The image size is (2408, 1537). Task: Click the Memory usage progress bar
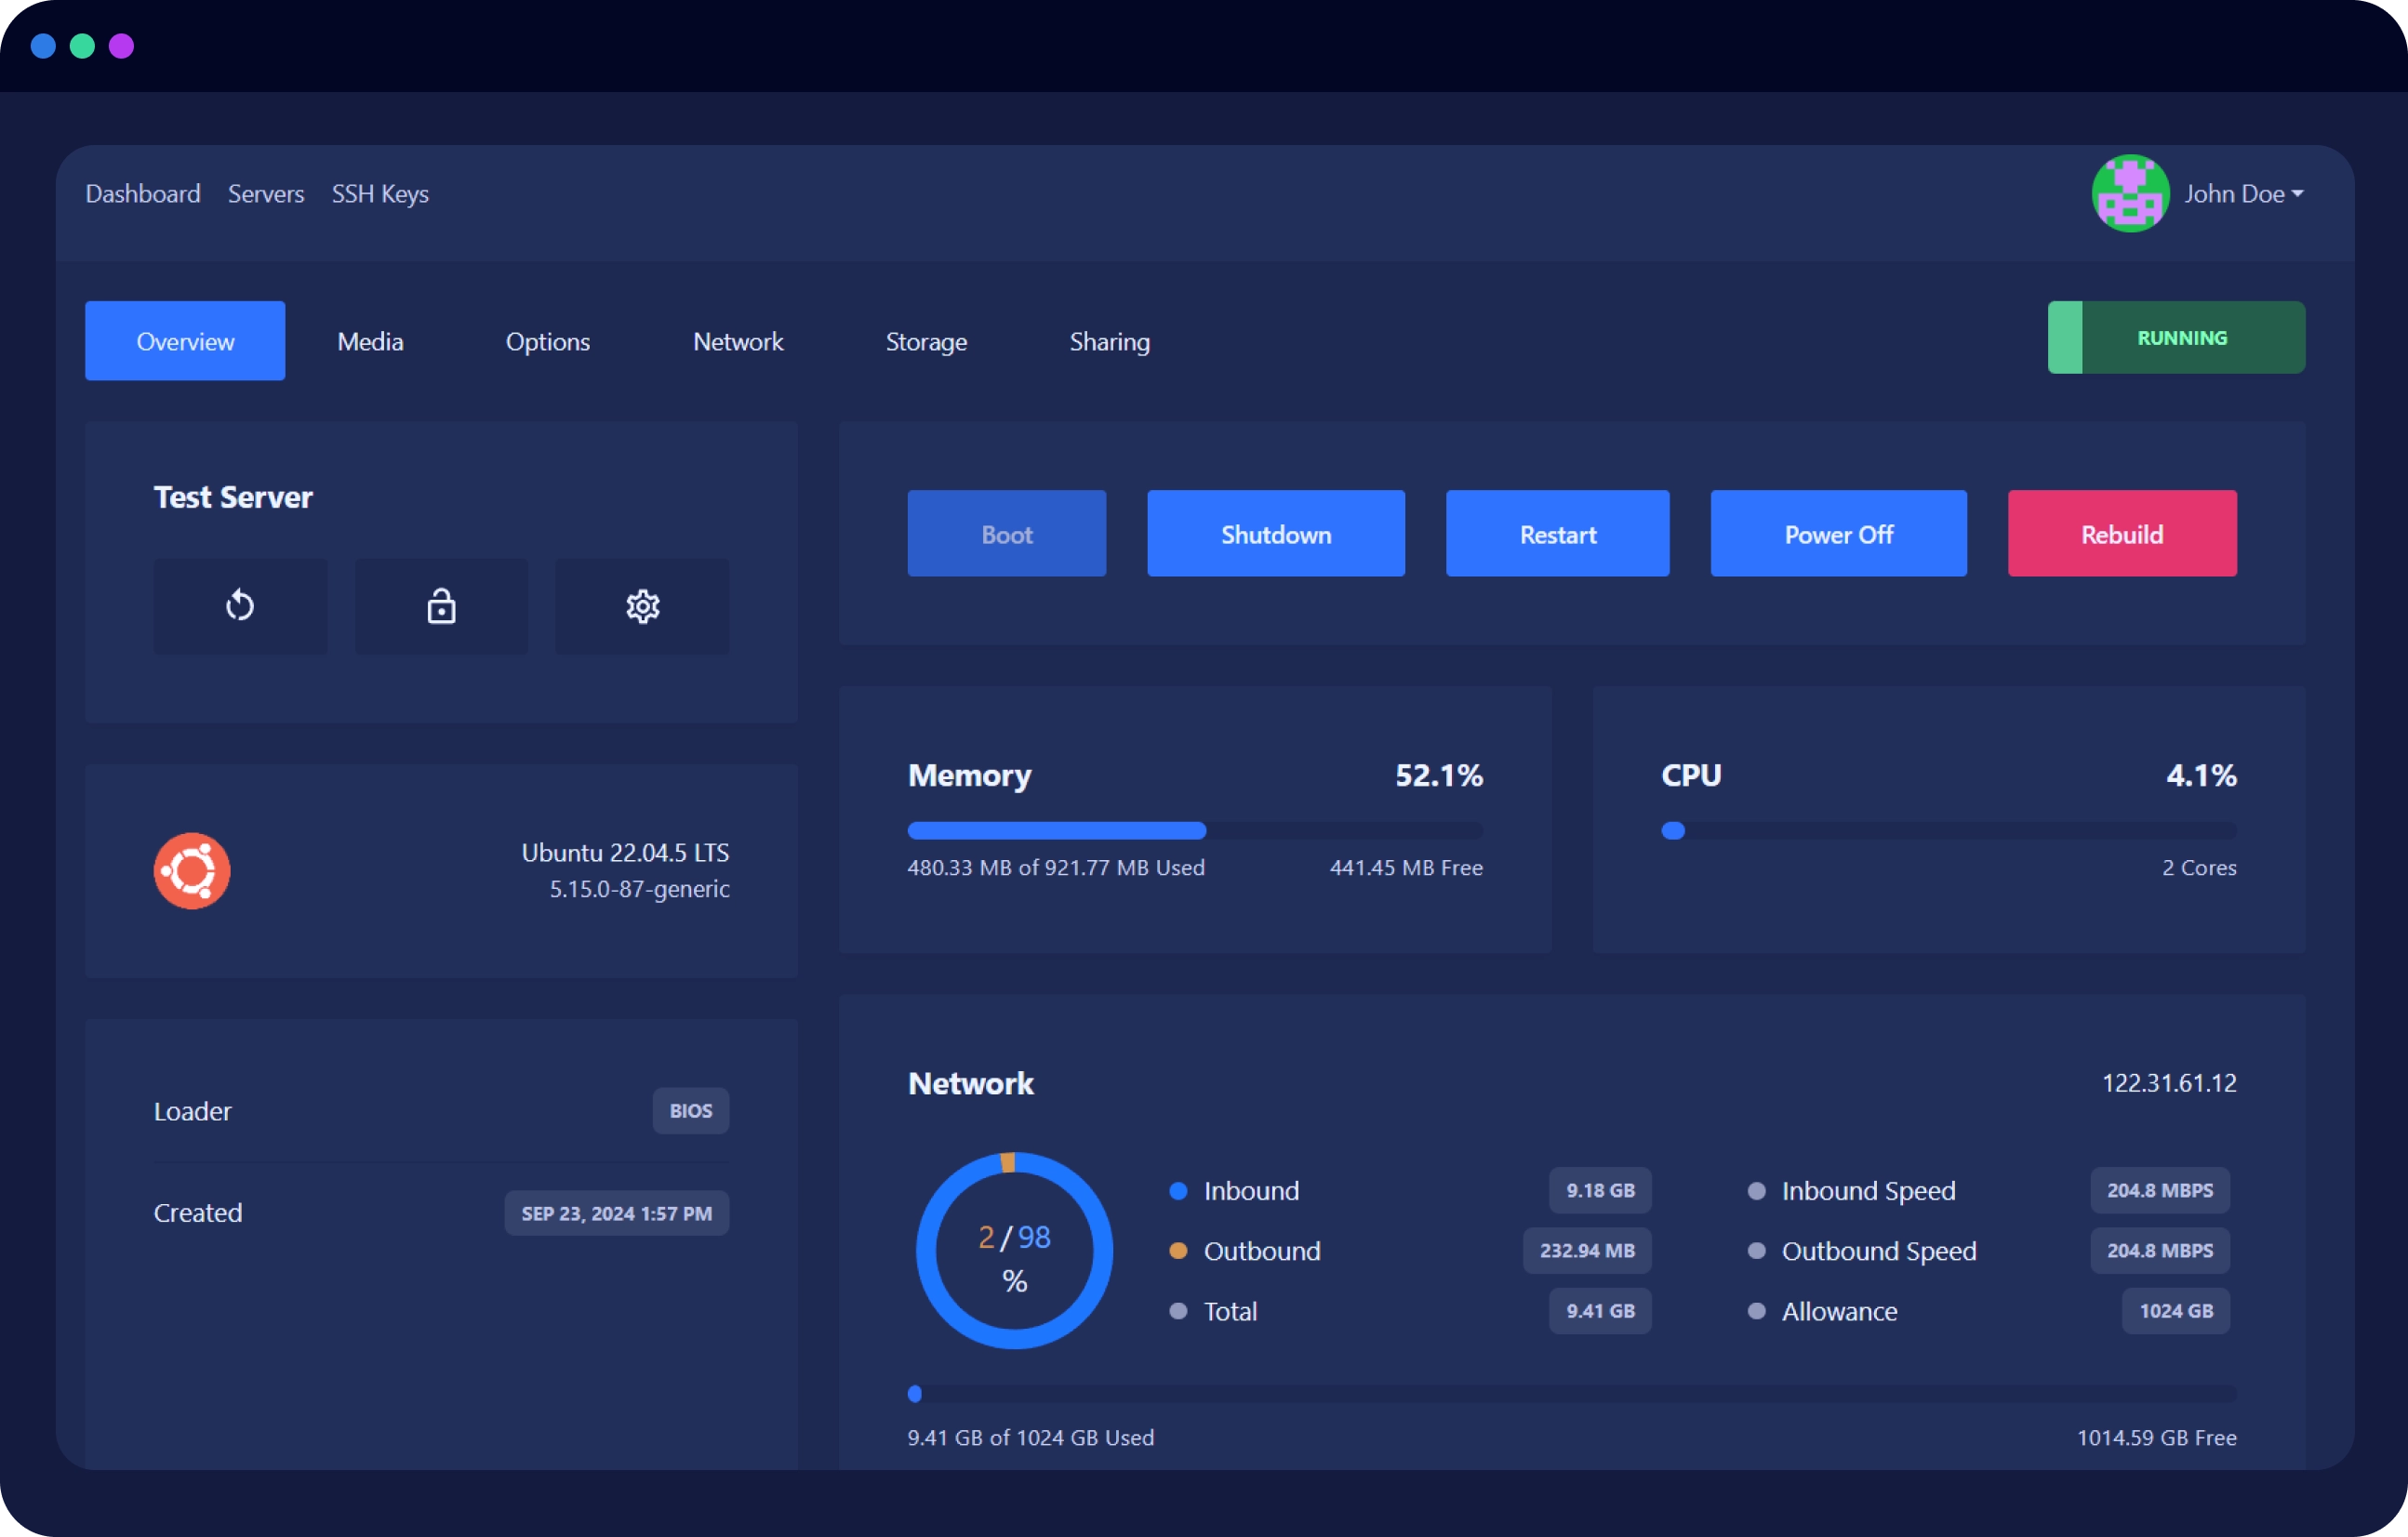point(1194,830)
